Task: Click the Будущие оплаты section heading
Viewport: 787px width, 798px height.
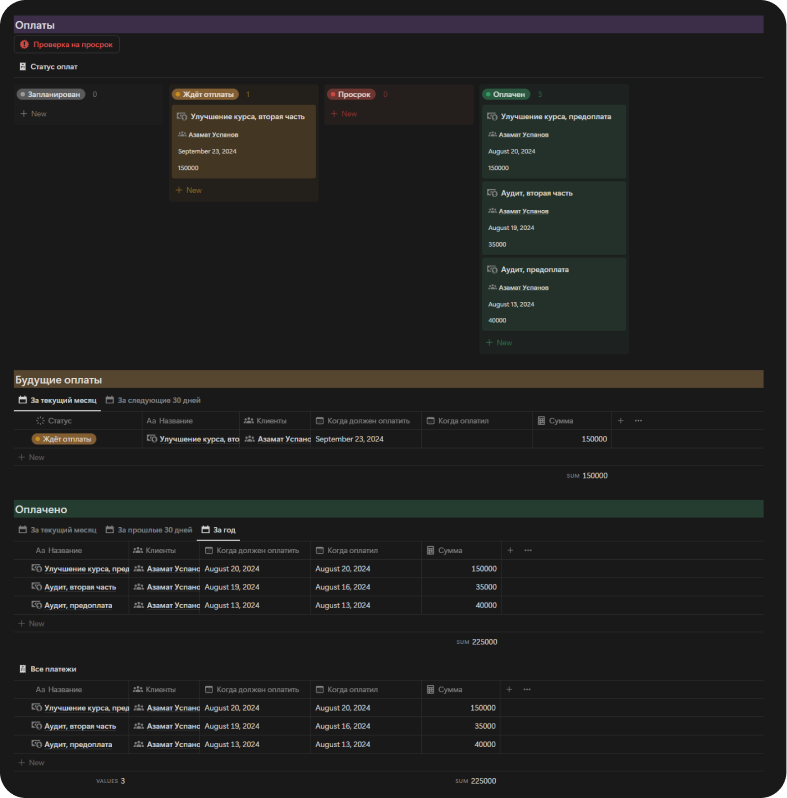Action: coord(59,380)
